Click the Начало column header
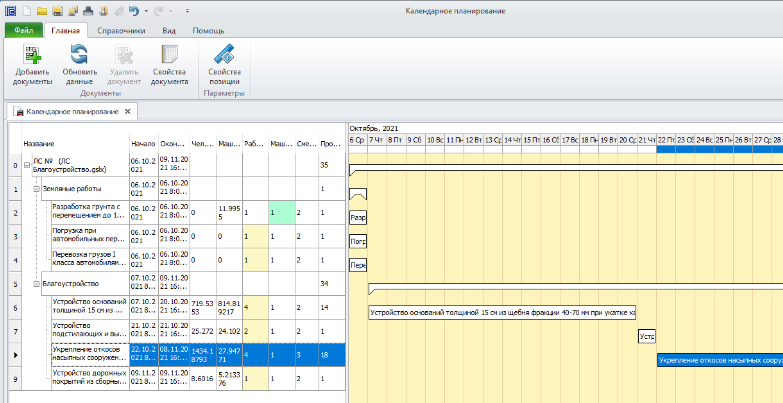 point(144,144)
